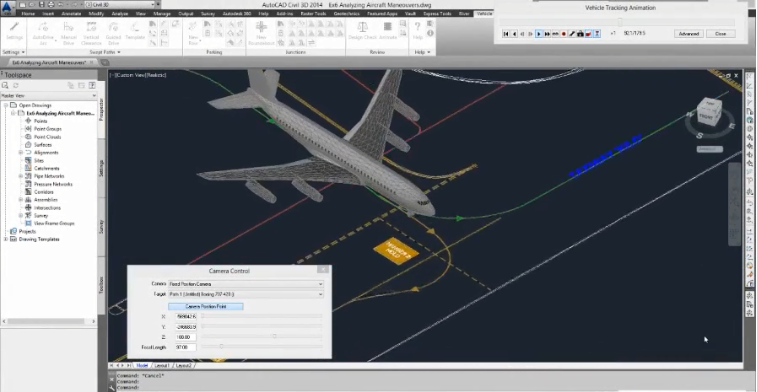Viewport: 757px width, 392px height.
Task: Open Advanced animation options
Action: [x=688, y=34]
